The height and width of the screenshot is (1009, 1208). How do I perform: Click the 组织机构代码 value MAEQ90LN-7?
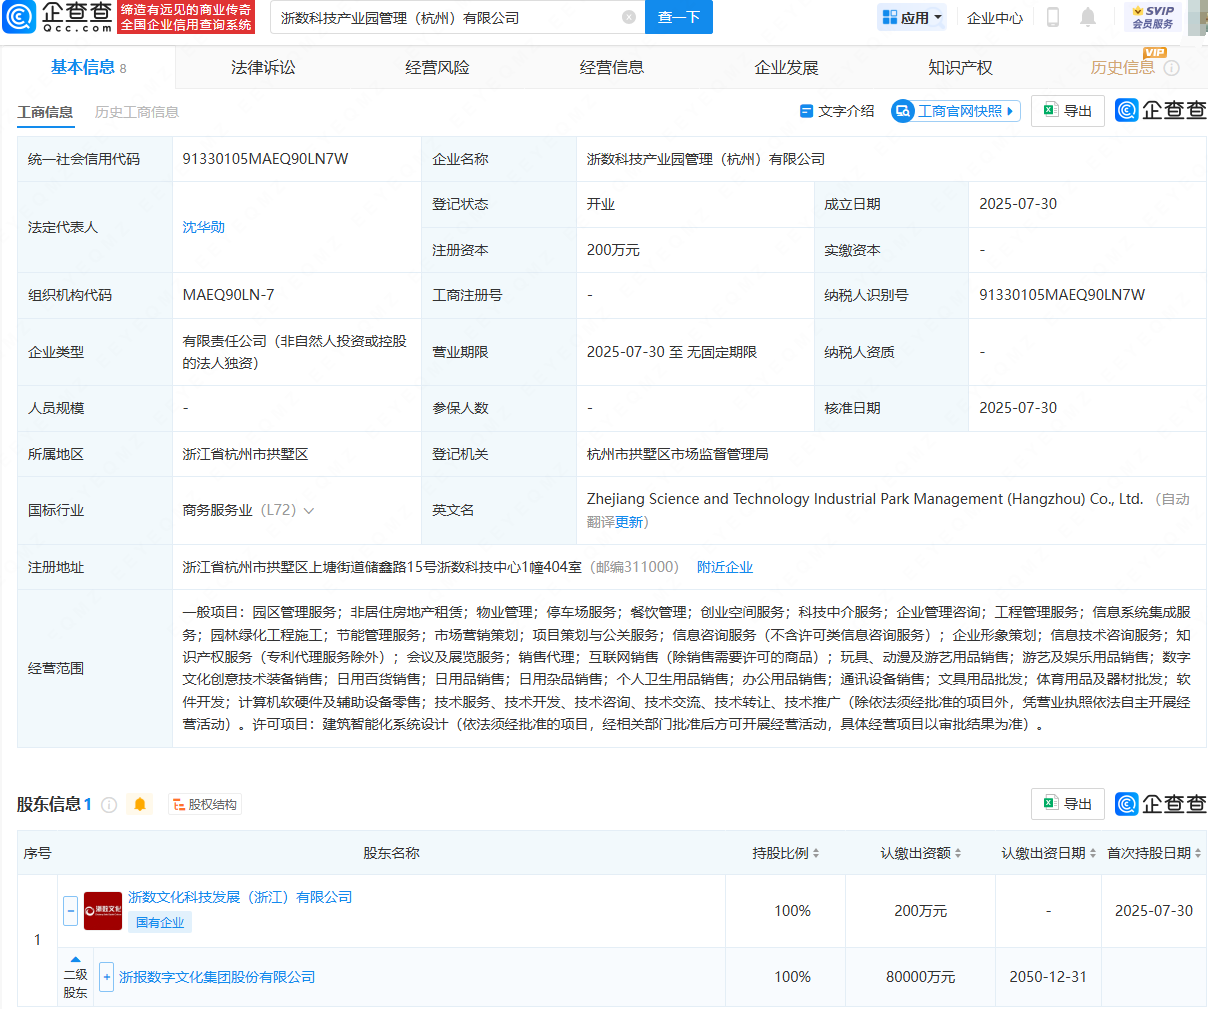coord(228,295)
